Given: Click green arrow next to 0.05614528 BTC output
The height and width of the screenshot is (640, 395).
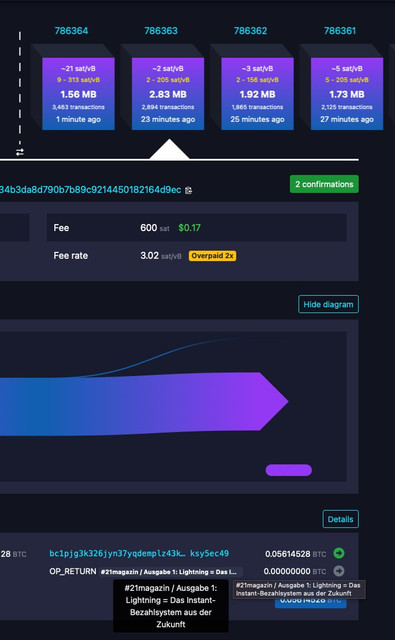Looking at the screenshot, I should tap(339, 553).
